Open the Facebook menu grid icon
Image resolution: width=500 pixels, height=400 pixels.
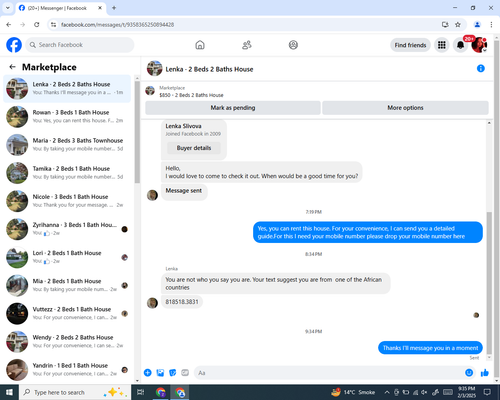442,45
